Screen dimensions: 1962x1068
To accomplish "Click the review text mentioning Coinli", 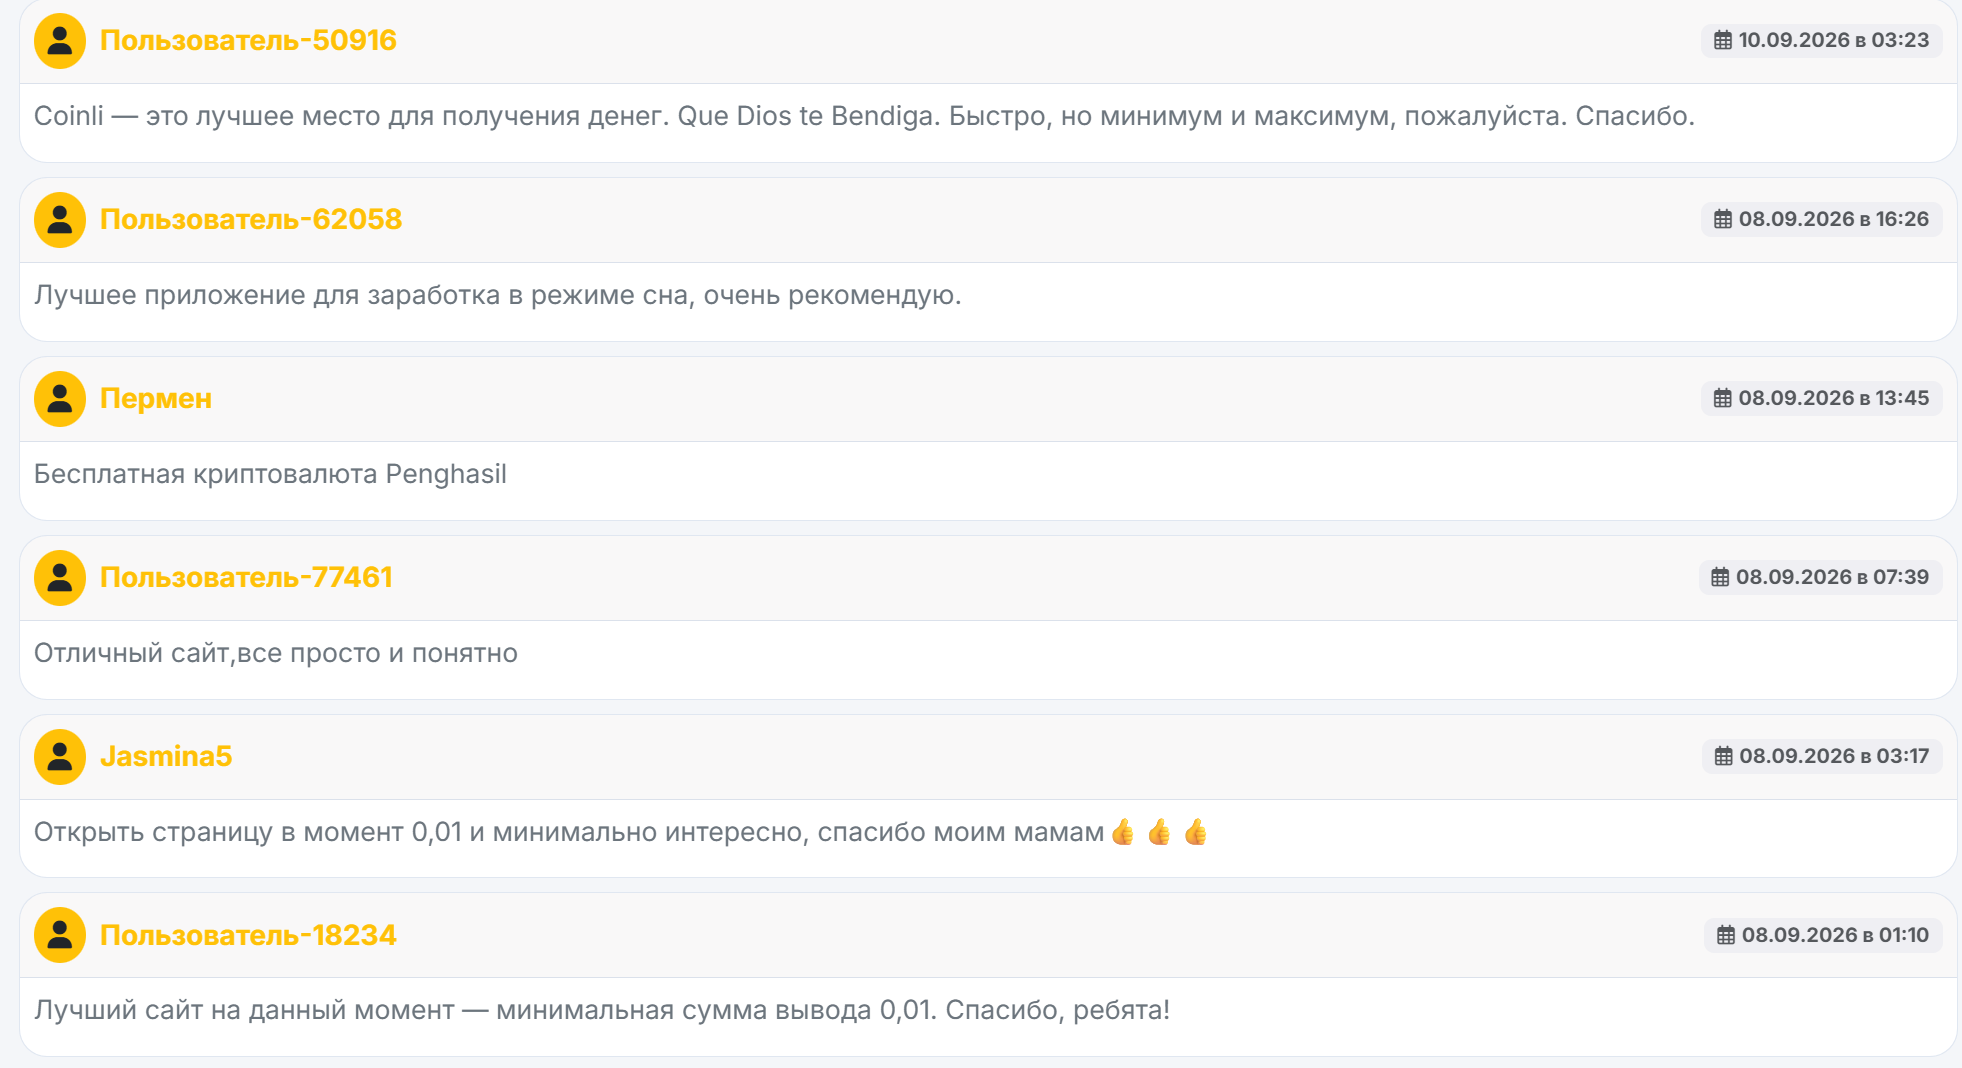I will point(864,116).
